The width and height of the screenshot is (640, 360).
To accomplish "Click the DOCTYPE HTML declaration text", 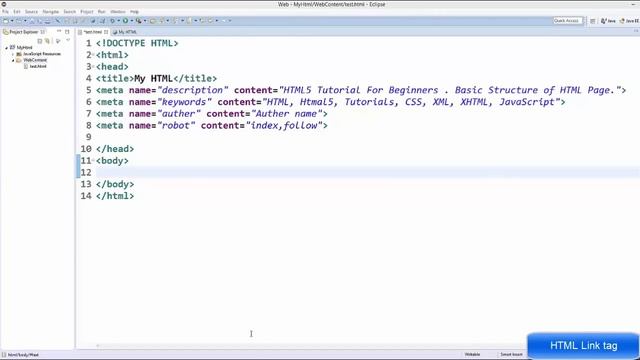I will pos(137,43).
